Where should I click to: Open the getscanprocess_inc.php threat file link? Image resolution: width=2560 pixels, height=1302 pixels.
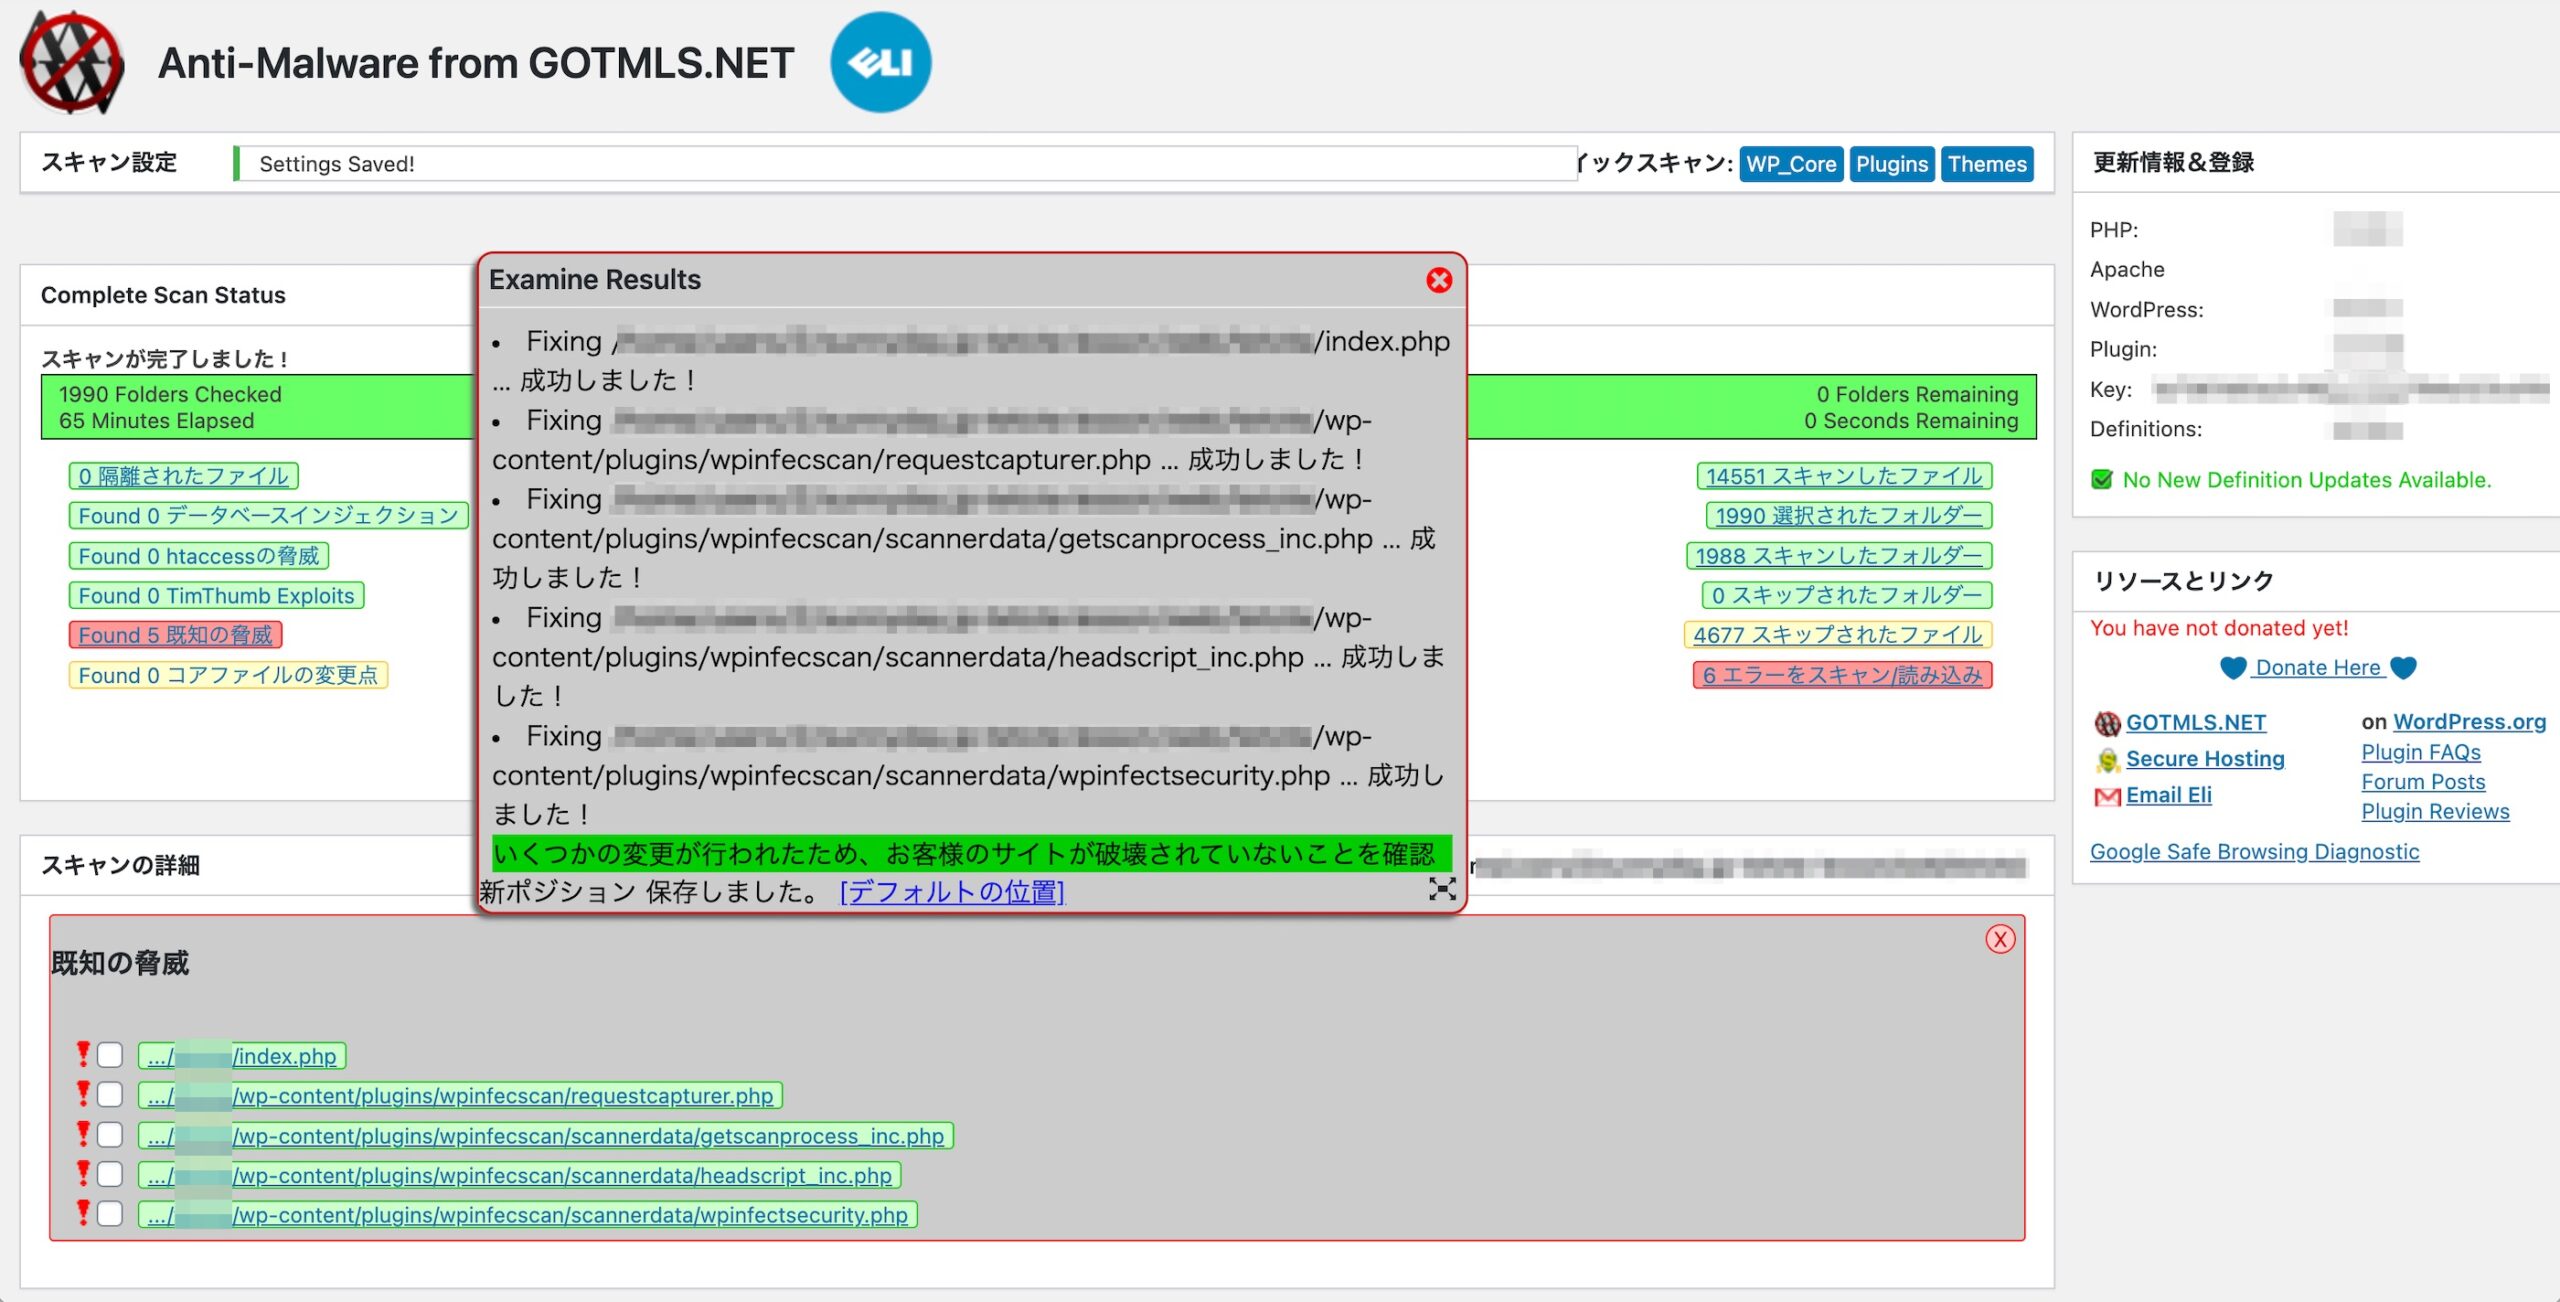coord(546,1136)
